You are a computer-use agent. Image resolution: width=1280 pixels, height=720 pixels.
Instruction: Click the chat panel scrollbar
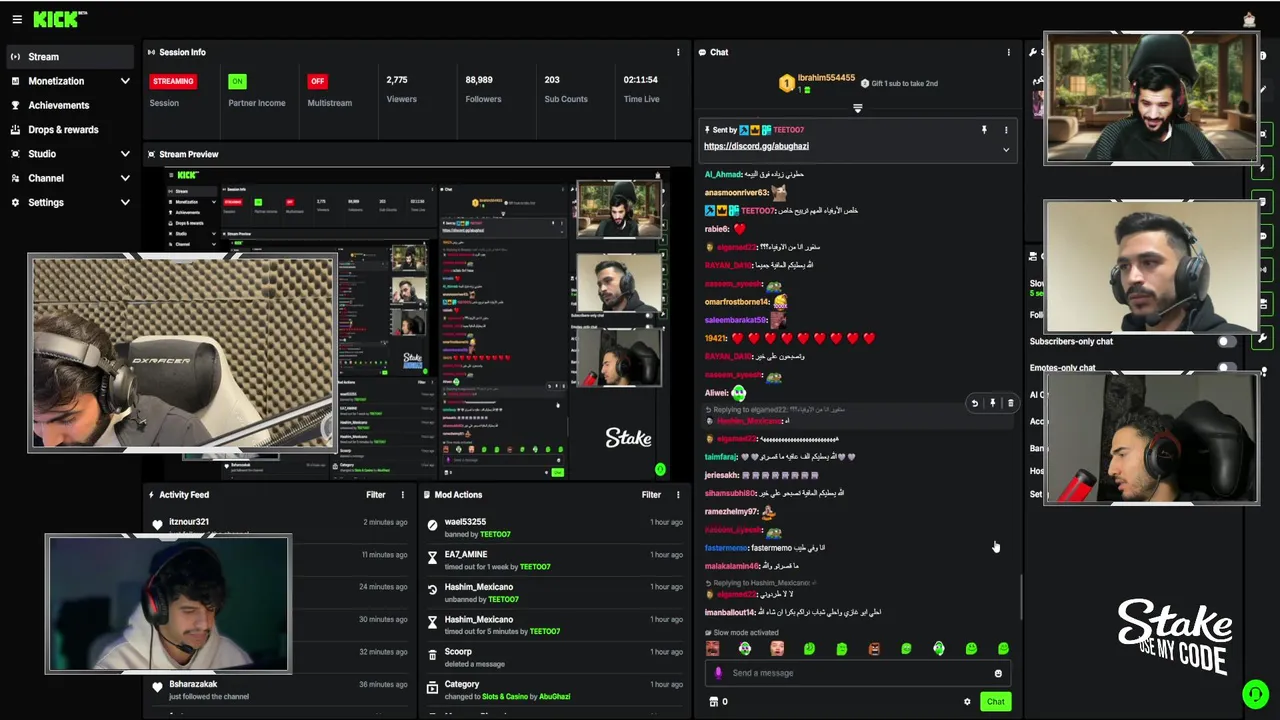point(1020,597)
